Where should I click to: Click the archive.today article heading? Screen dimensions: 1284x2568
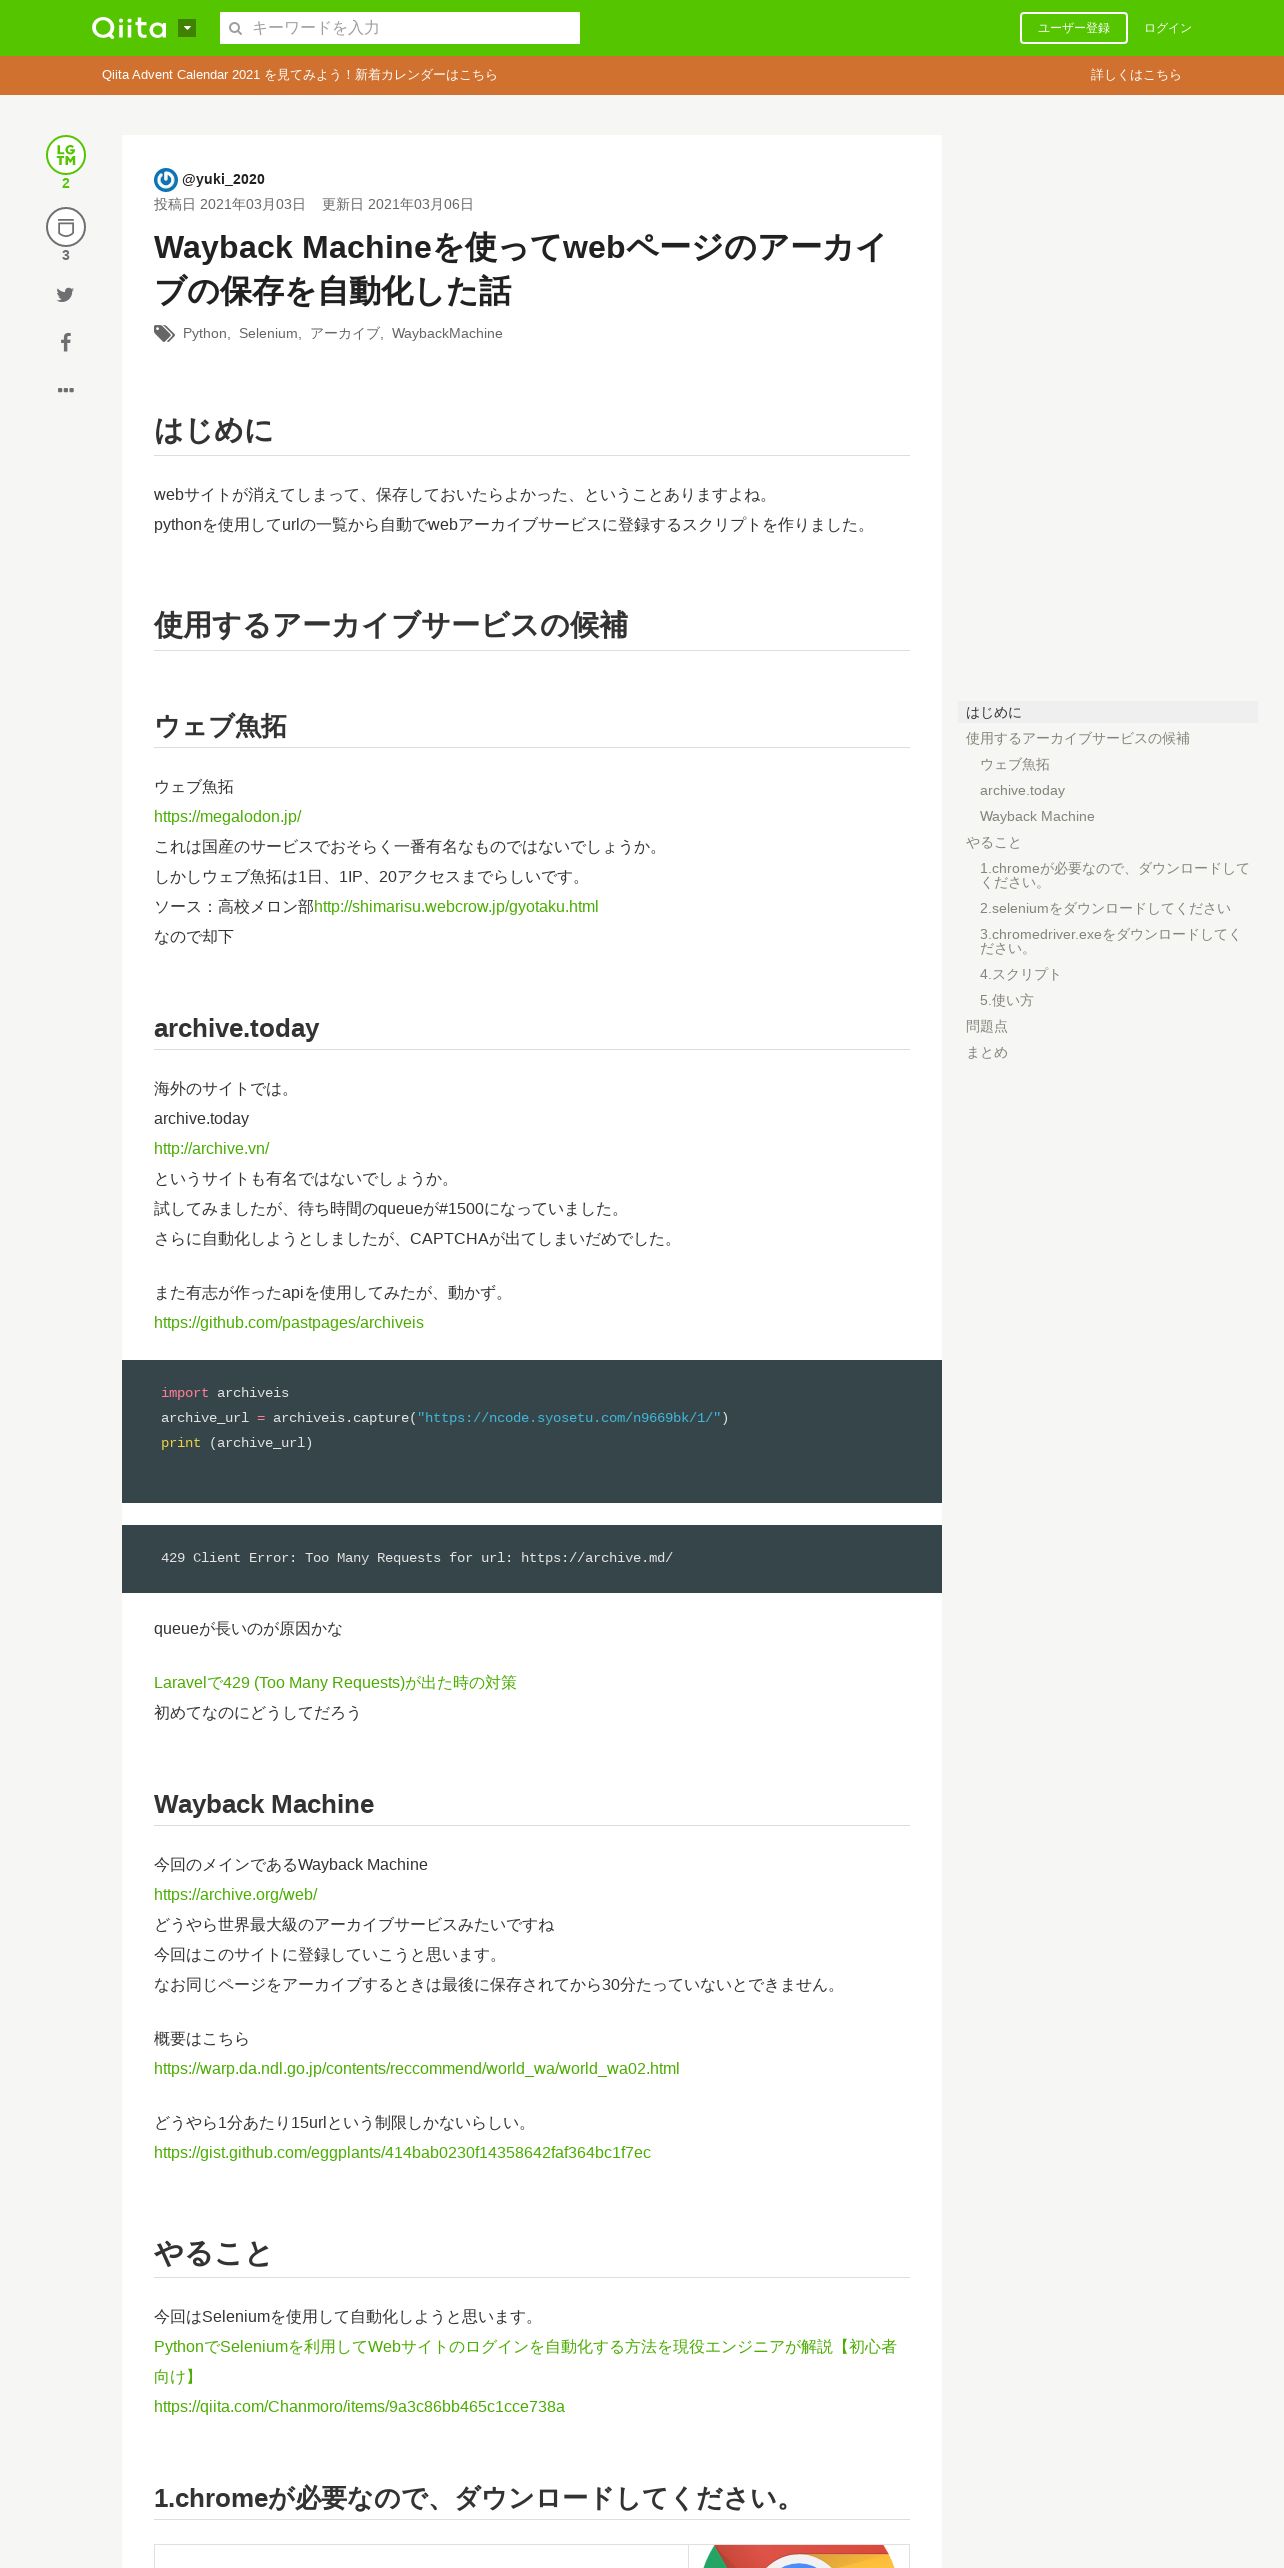[x=236, y=1028]
